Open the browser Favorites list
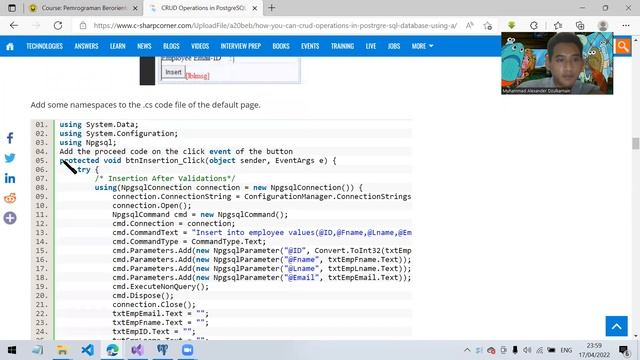 pos(558,26)
